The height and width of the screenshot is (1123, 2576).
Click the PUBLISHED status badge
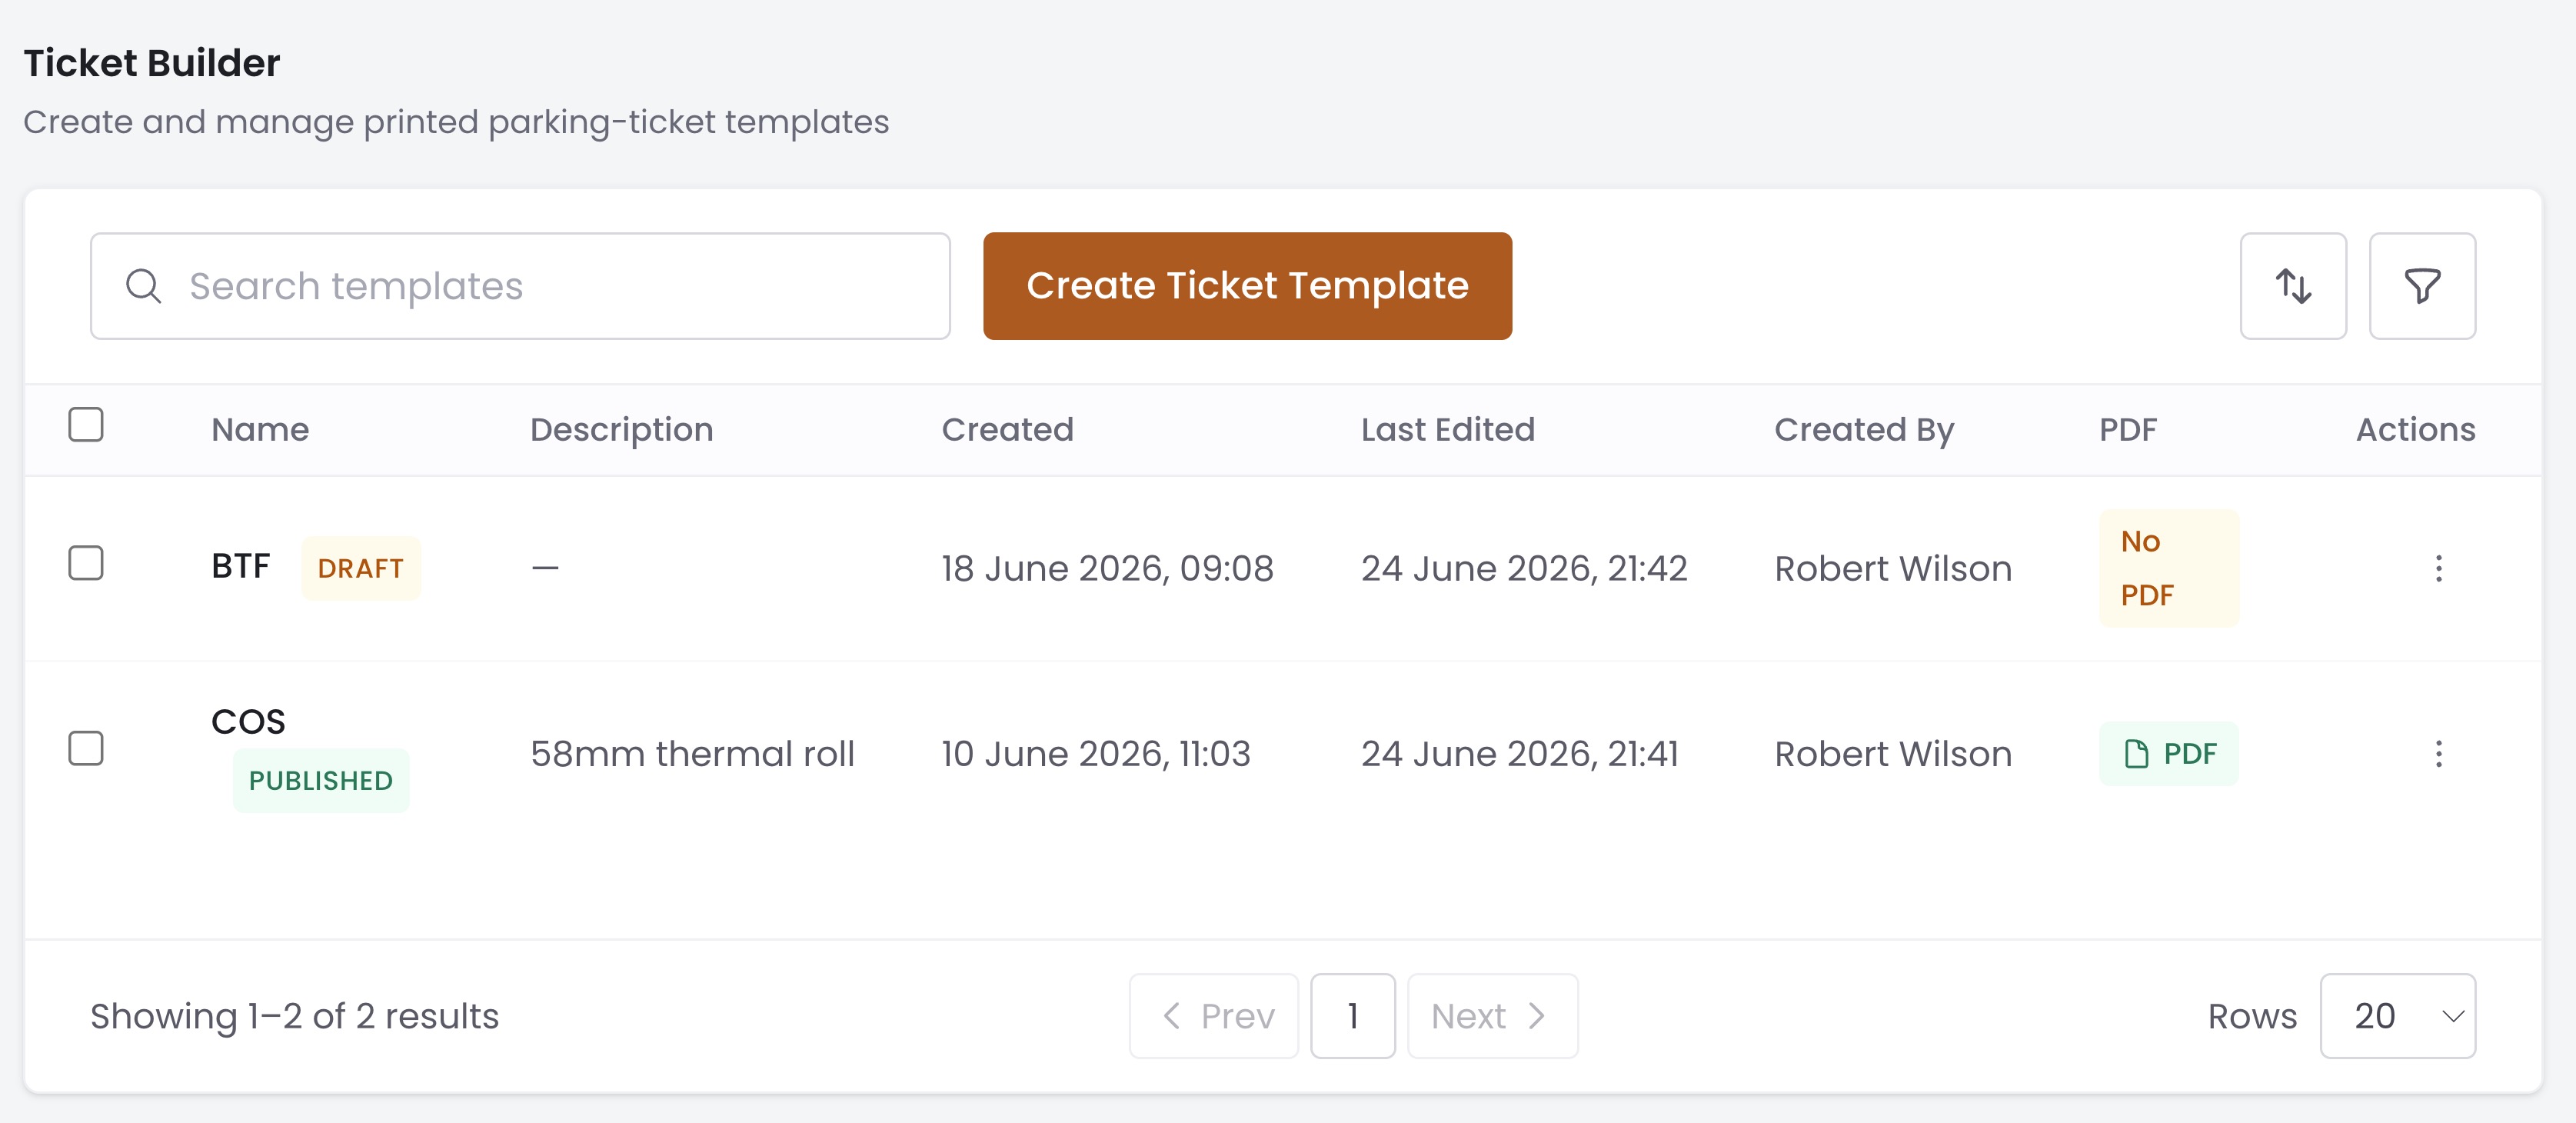pos(320,780)
